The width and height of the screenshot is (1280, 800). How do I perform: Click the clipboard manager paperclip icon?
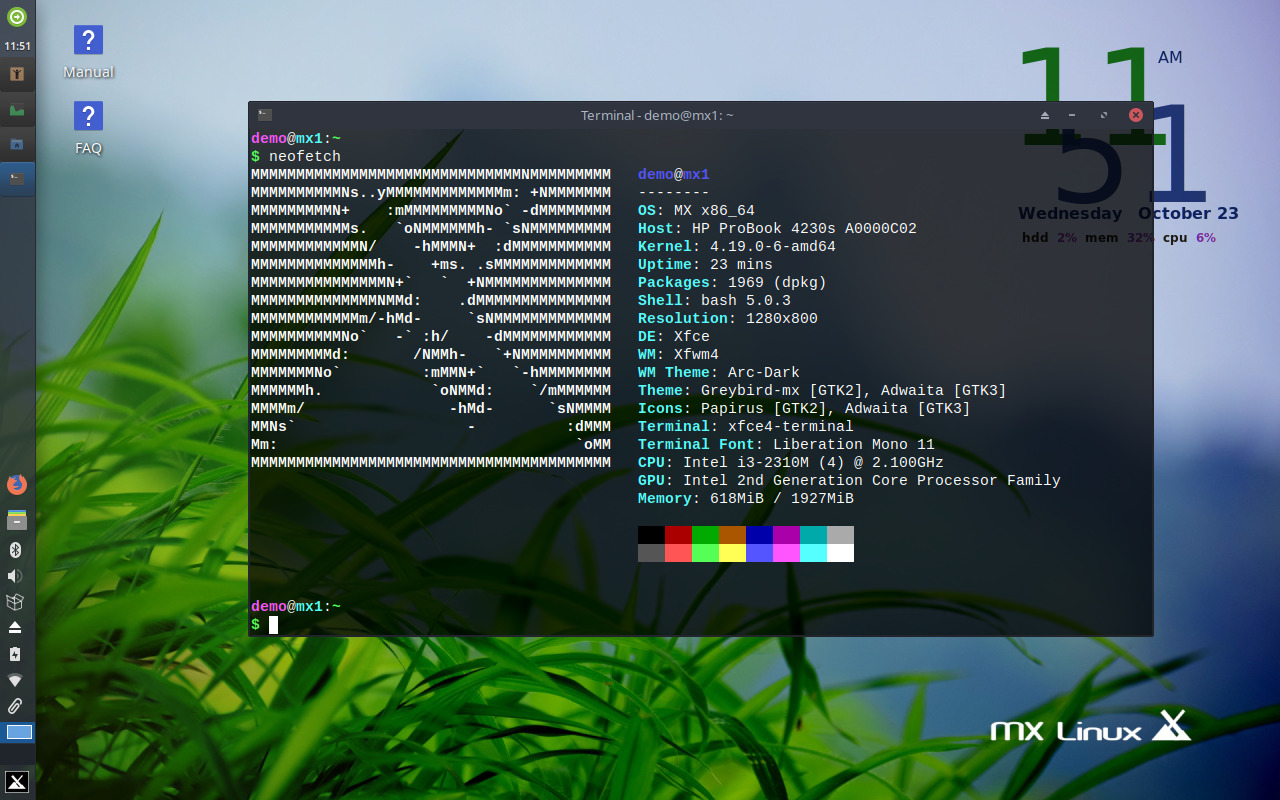pyautogui.click(x=15, y=706)
